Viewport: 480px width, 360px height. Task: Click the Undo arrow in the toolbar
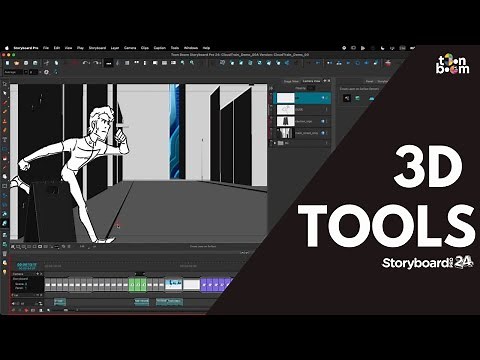[x=85, y=63]
